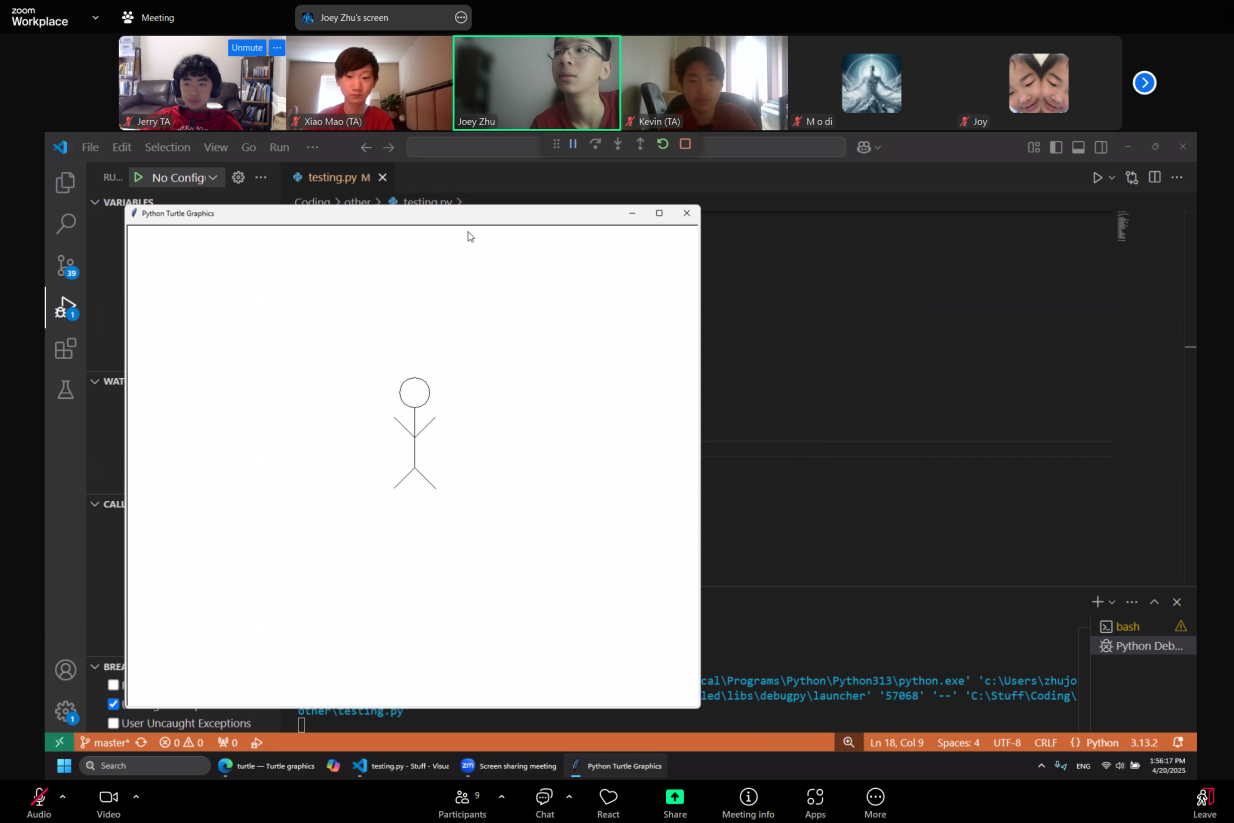Viewport: 1234px width, 823px height.
Task: Split the editor to the right
Action: [x=1155, y=177]
